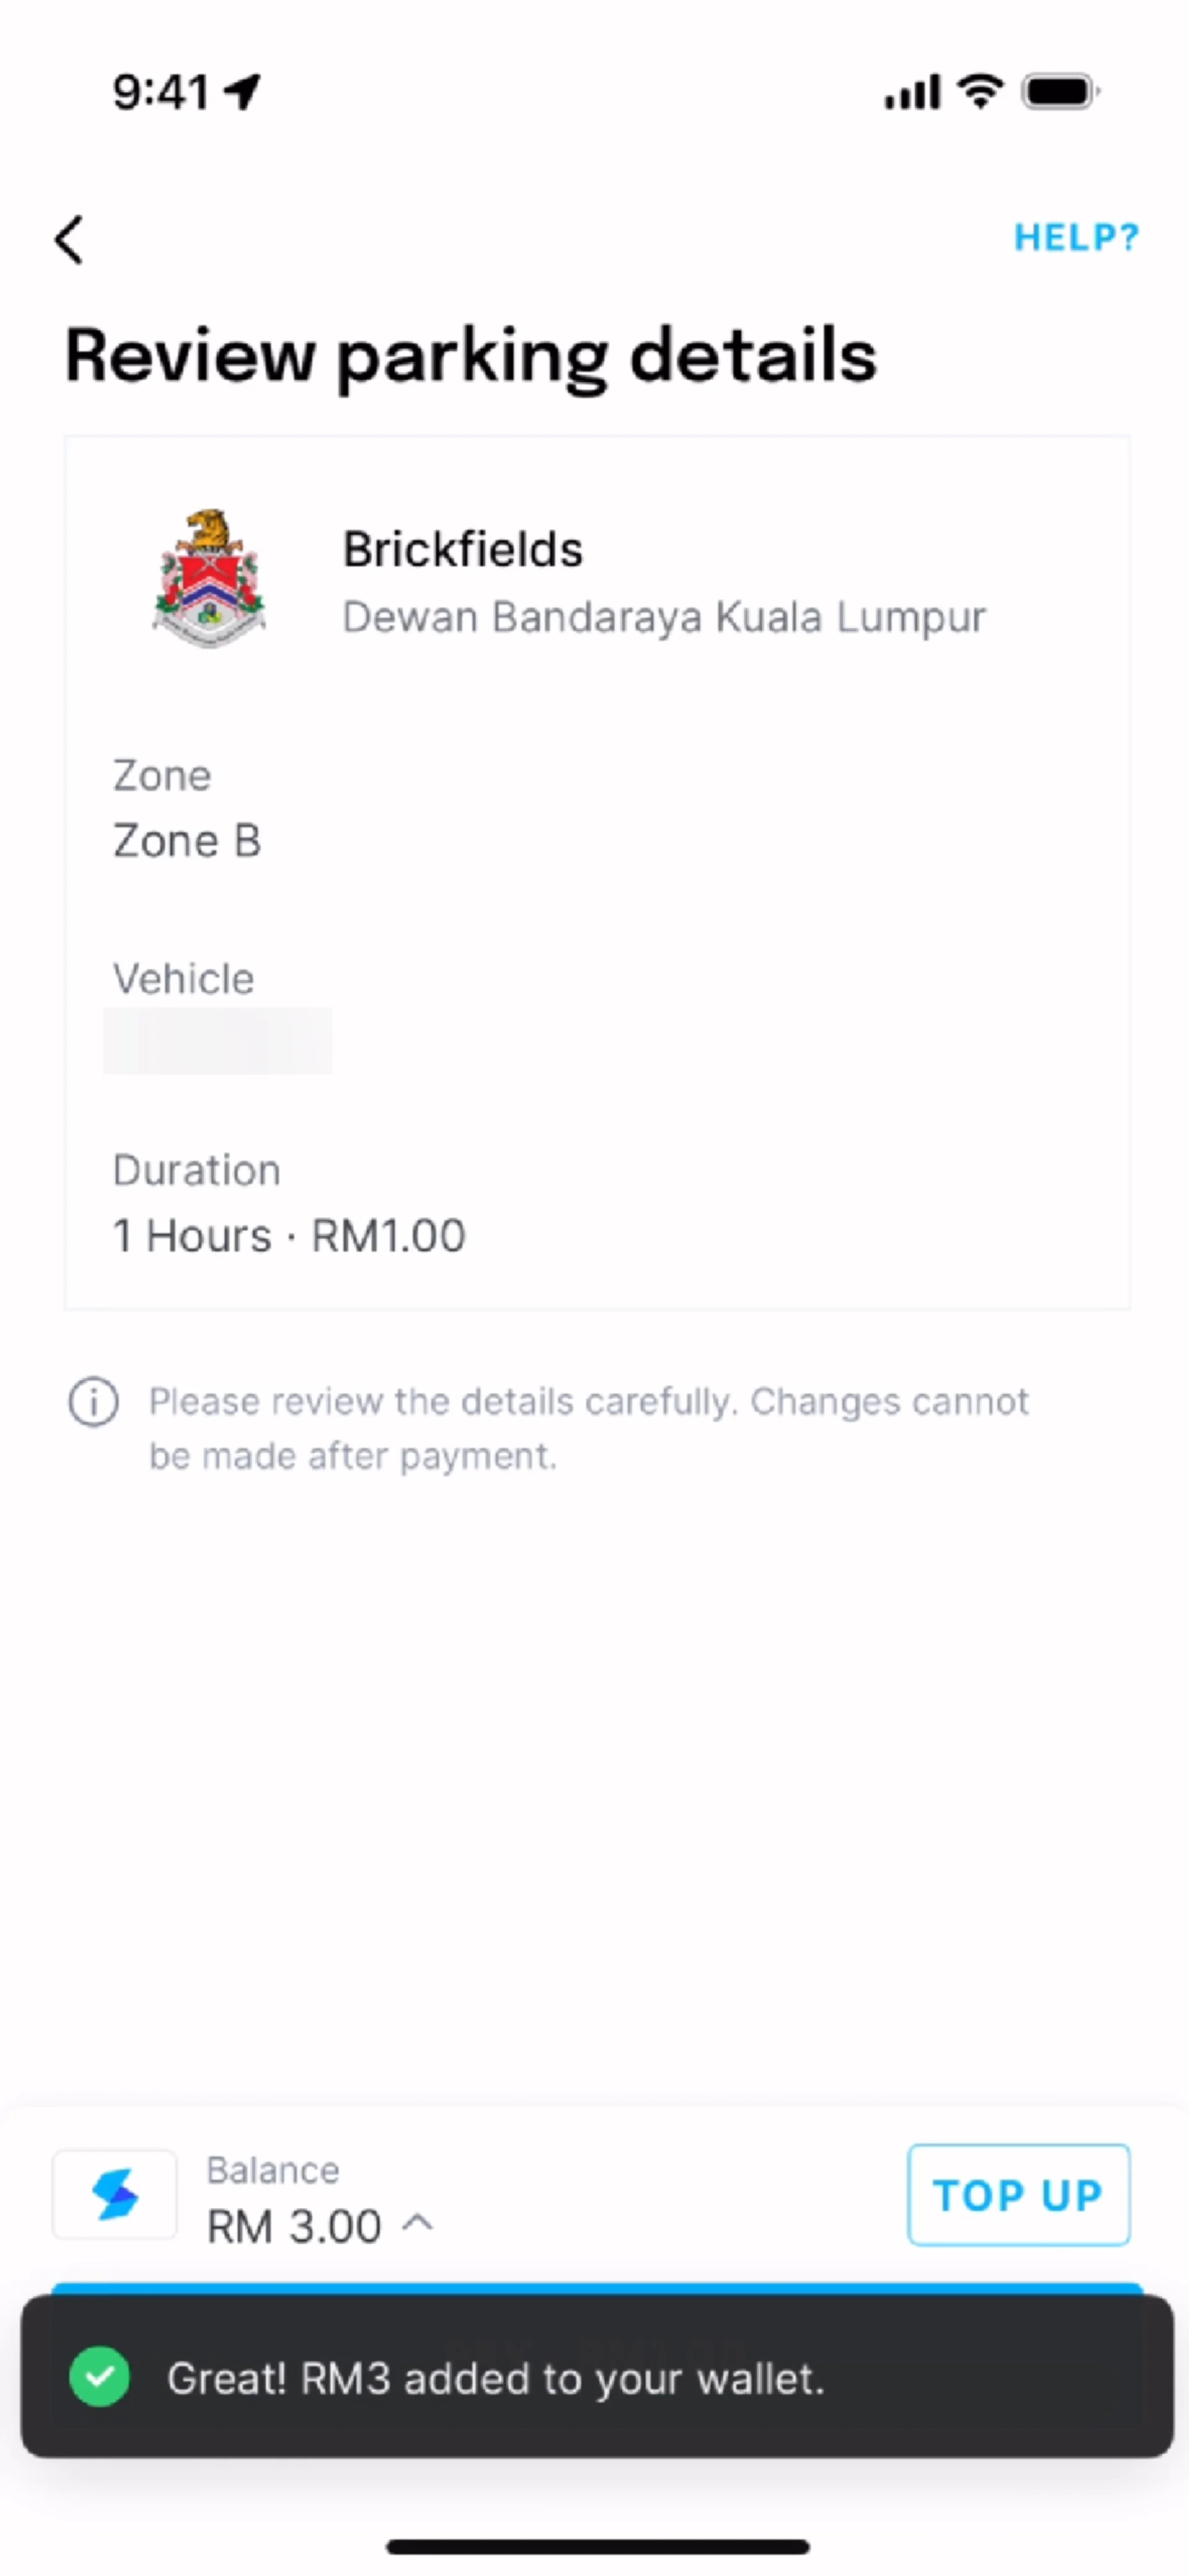
Task: Open the HELP? link
Action: [x=1076, y=238]
